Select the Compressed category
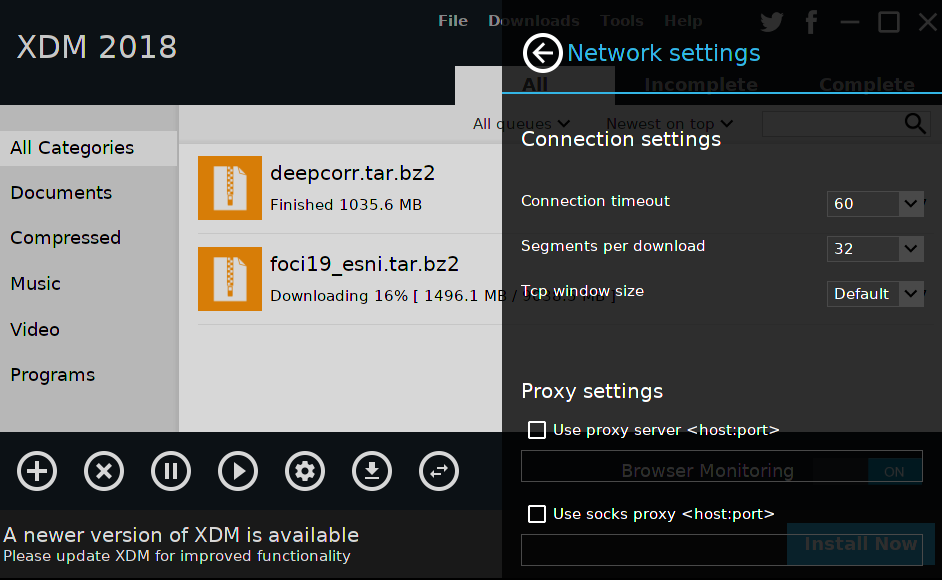This screenshot has width=942, height=580. (x=65, y=238)
